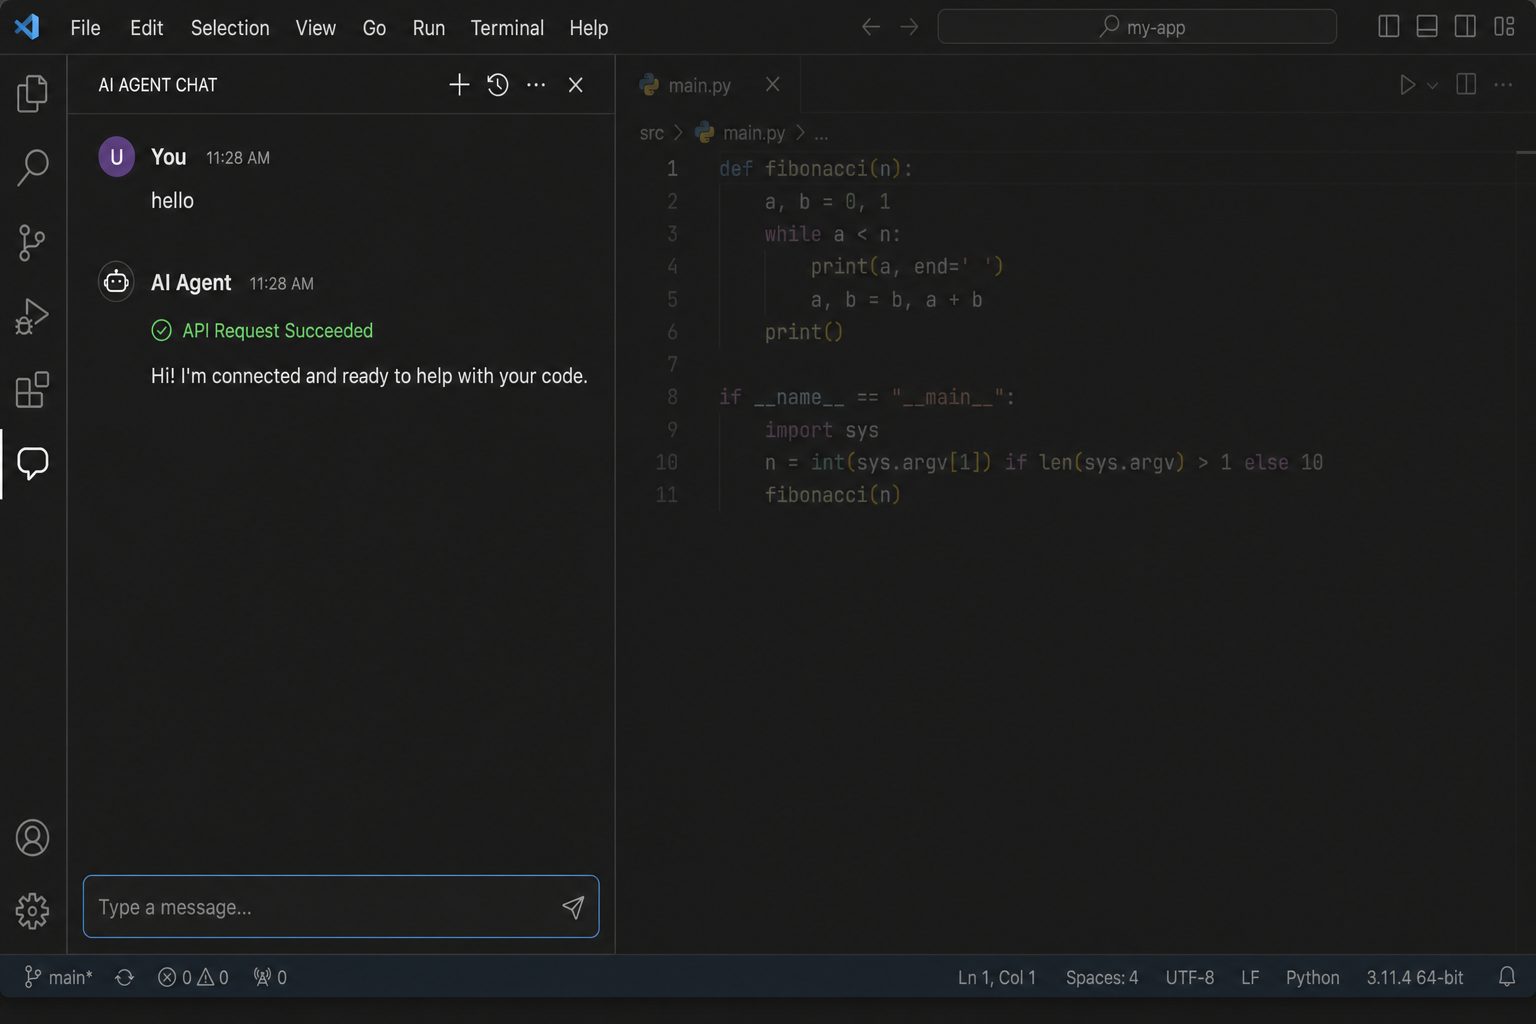Open the View menu
This screenshot has height=1024, width=1536.
(315, 28)
